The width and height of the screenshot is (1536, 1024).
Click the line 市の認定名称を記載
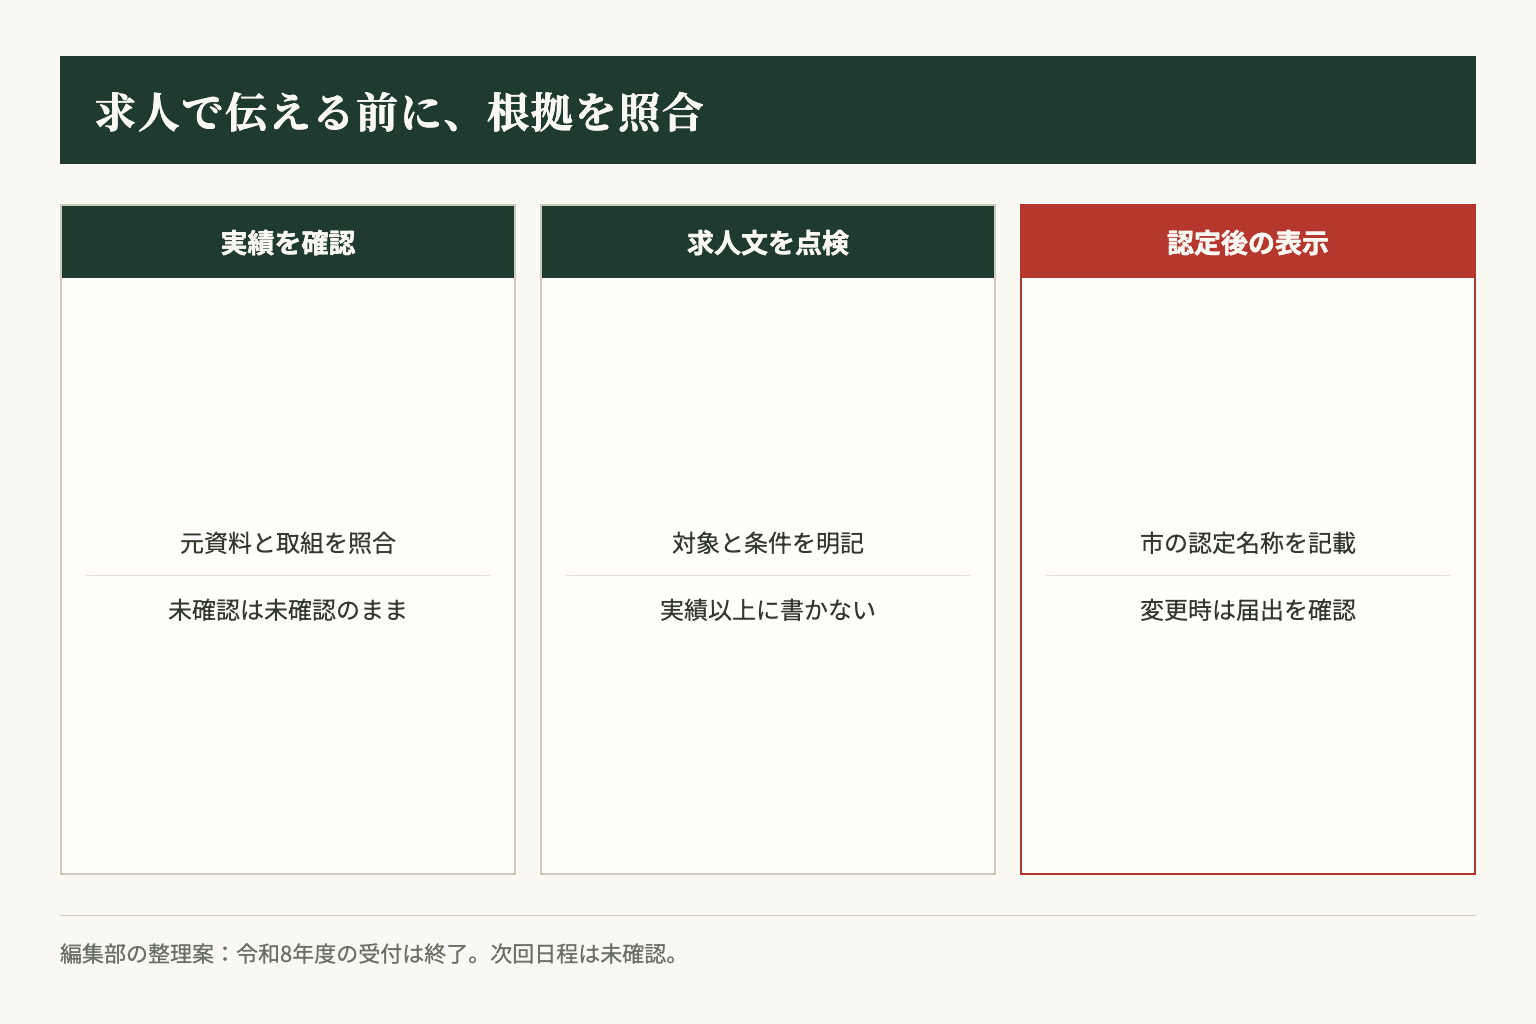pos(1248,543)
